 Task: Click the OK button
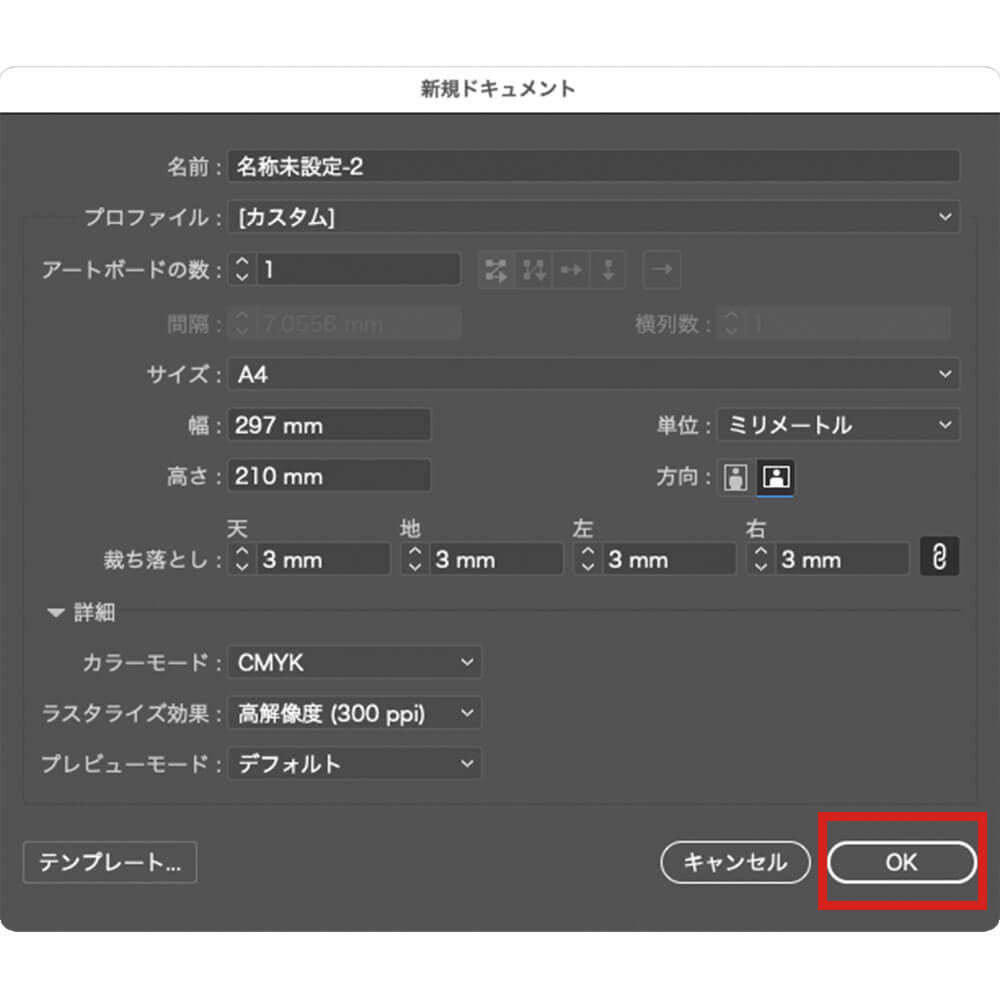[901, 862]
